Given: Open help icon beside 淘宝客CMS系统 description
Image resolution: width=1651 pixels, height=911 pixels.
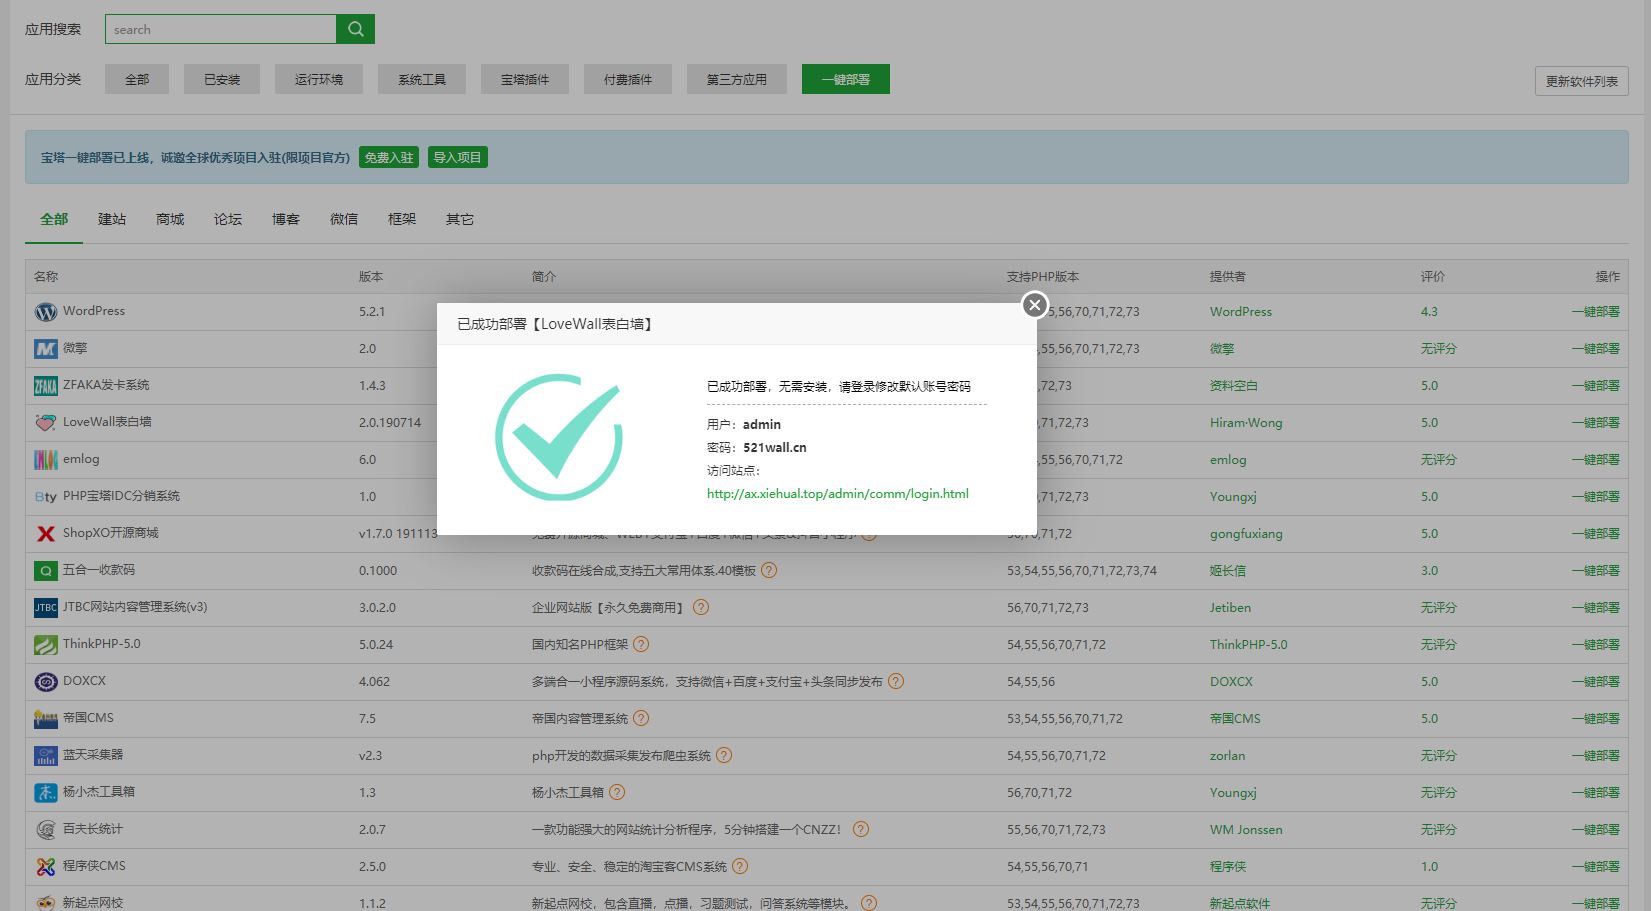Looking at the screenshot, I should [740, 866].
